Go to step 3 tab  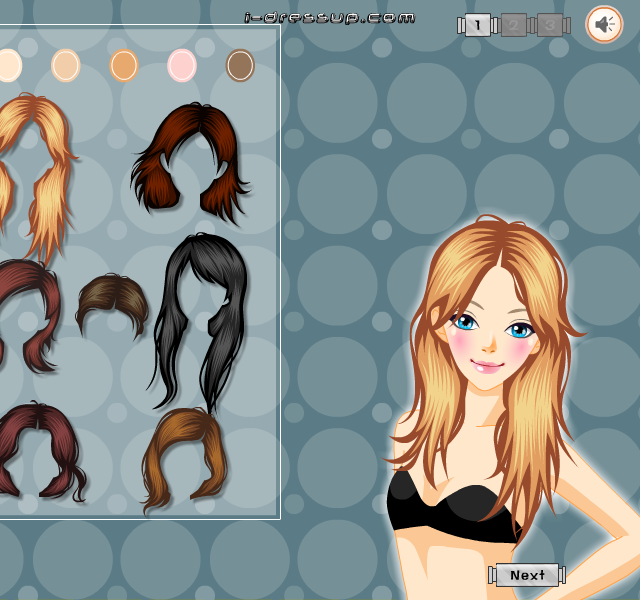click(x=549, y=25)
